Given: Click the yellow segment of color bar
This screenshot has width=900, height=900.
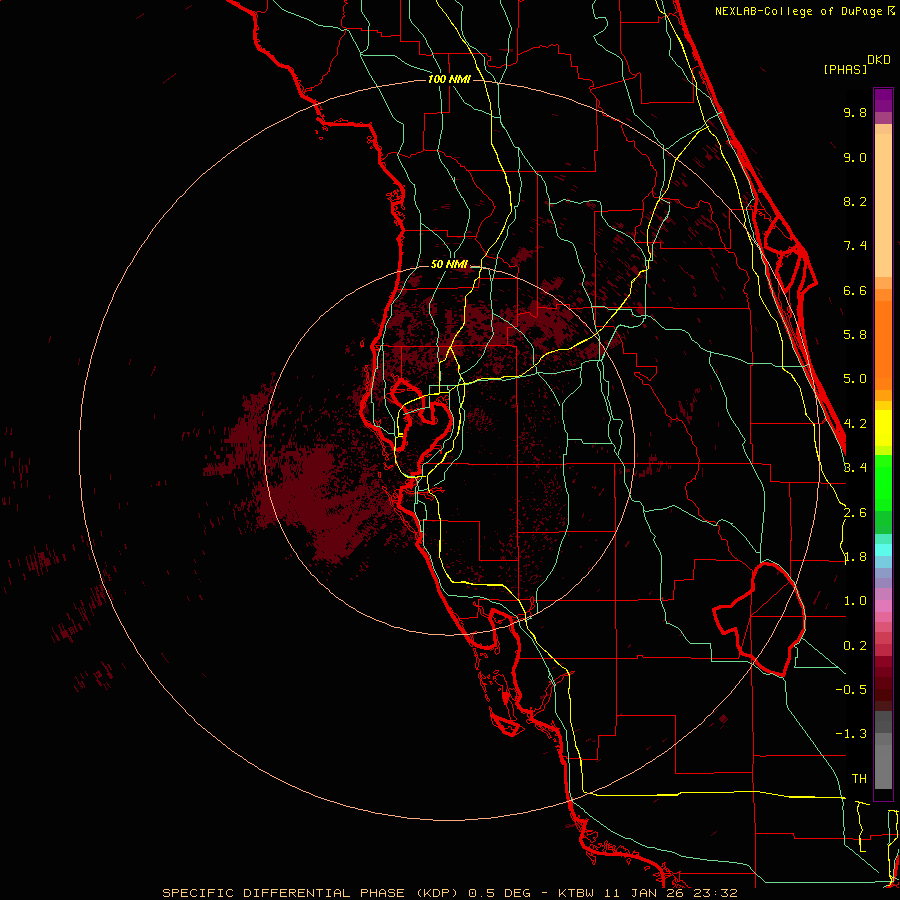Looking at the screenshot, I should pos(883,428).
